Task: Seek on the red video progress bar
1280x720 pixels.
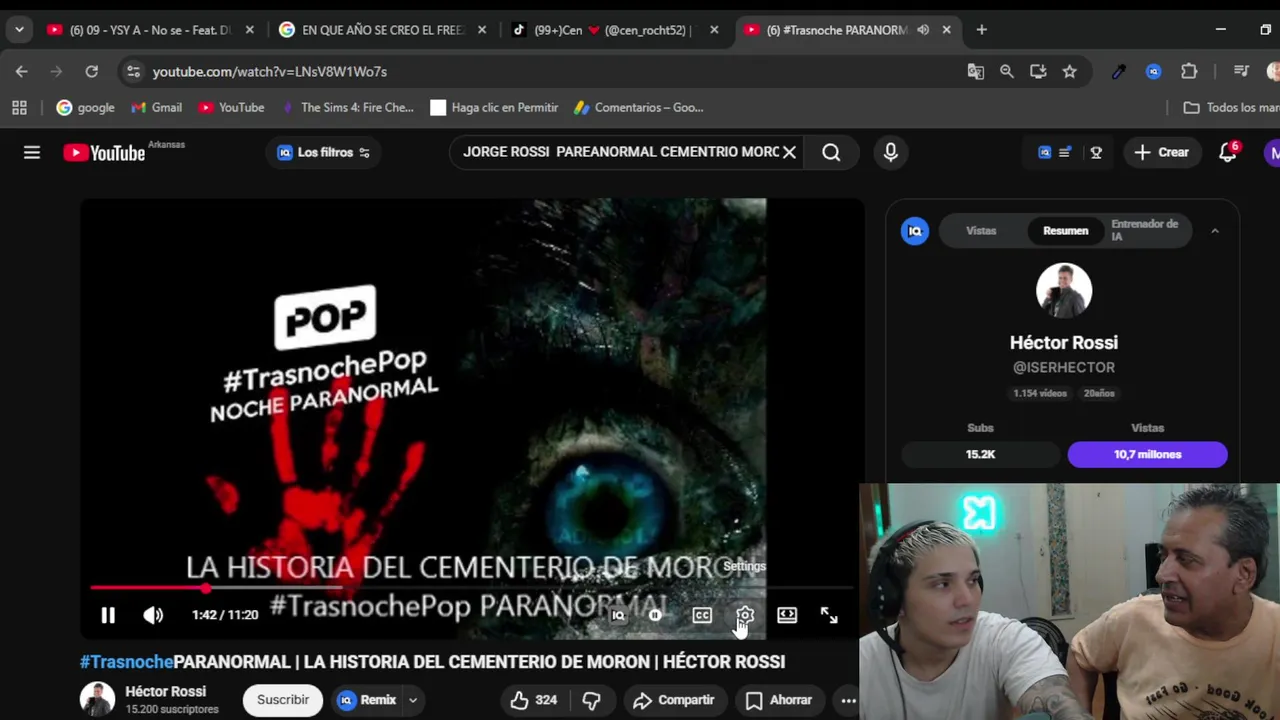Action: 470,588
